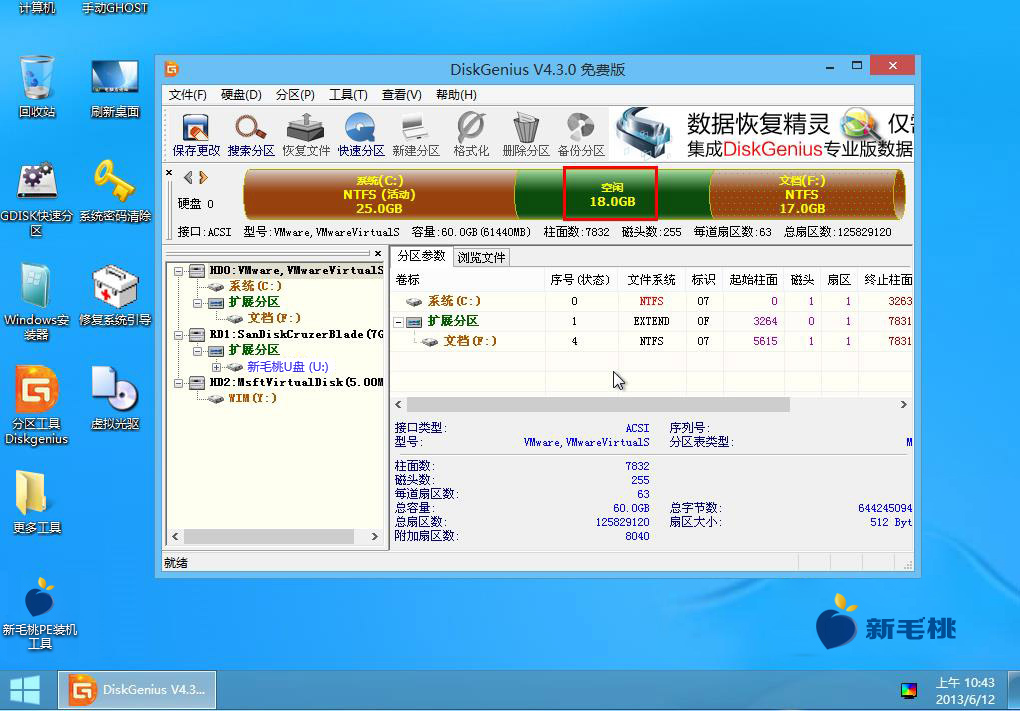Expand the 新毛桃U盘 (U:) tree node
Screen dimensions: 1020x711
click(217, 368)
